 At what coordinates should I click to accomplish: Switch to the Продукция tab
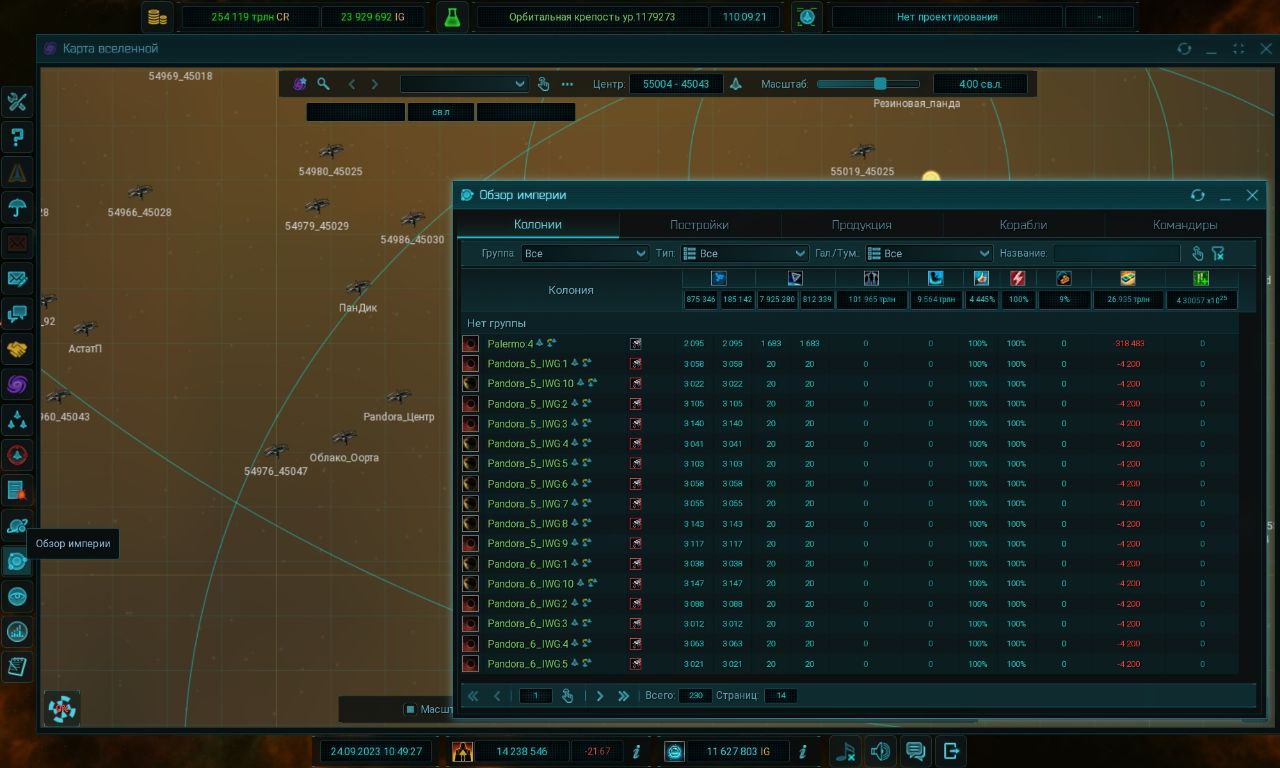[862, 225]
